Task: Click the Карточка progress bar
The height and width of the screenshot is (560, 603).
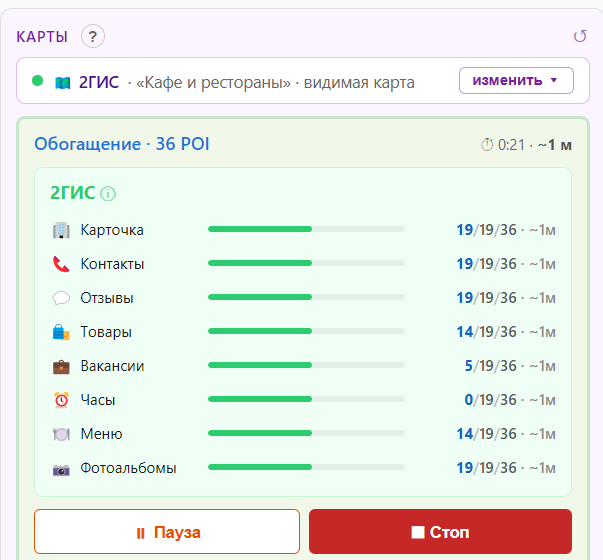Action: pos(306,229)
